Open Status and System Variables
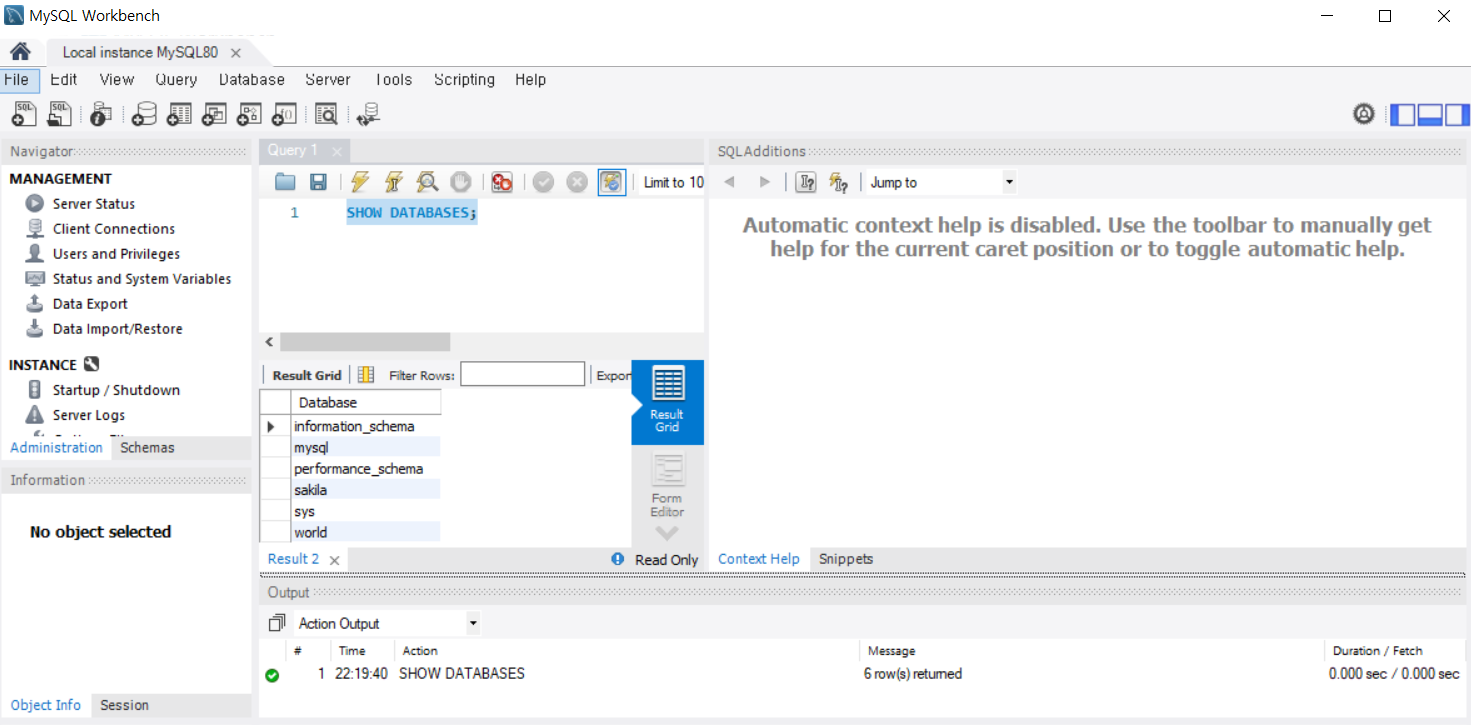 142,278
